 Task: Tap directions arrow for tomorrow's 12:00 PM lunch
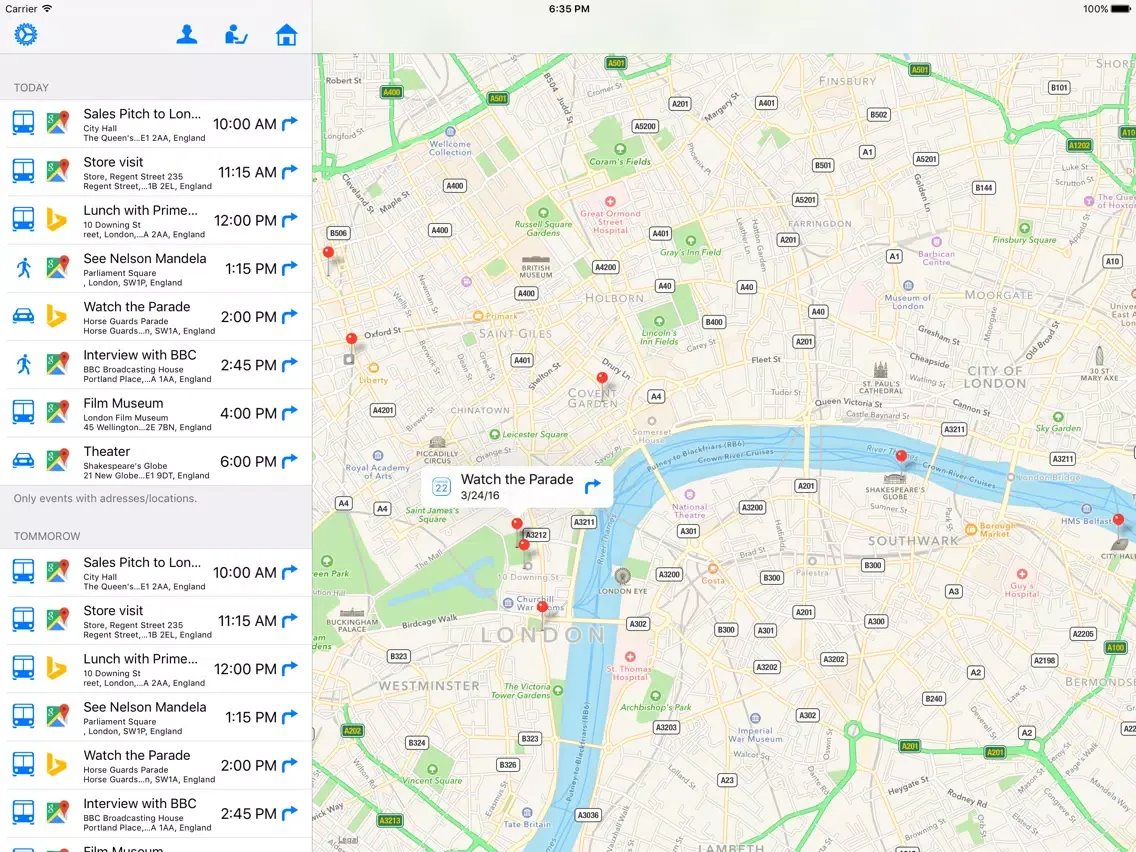290,668
